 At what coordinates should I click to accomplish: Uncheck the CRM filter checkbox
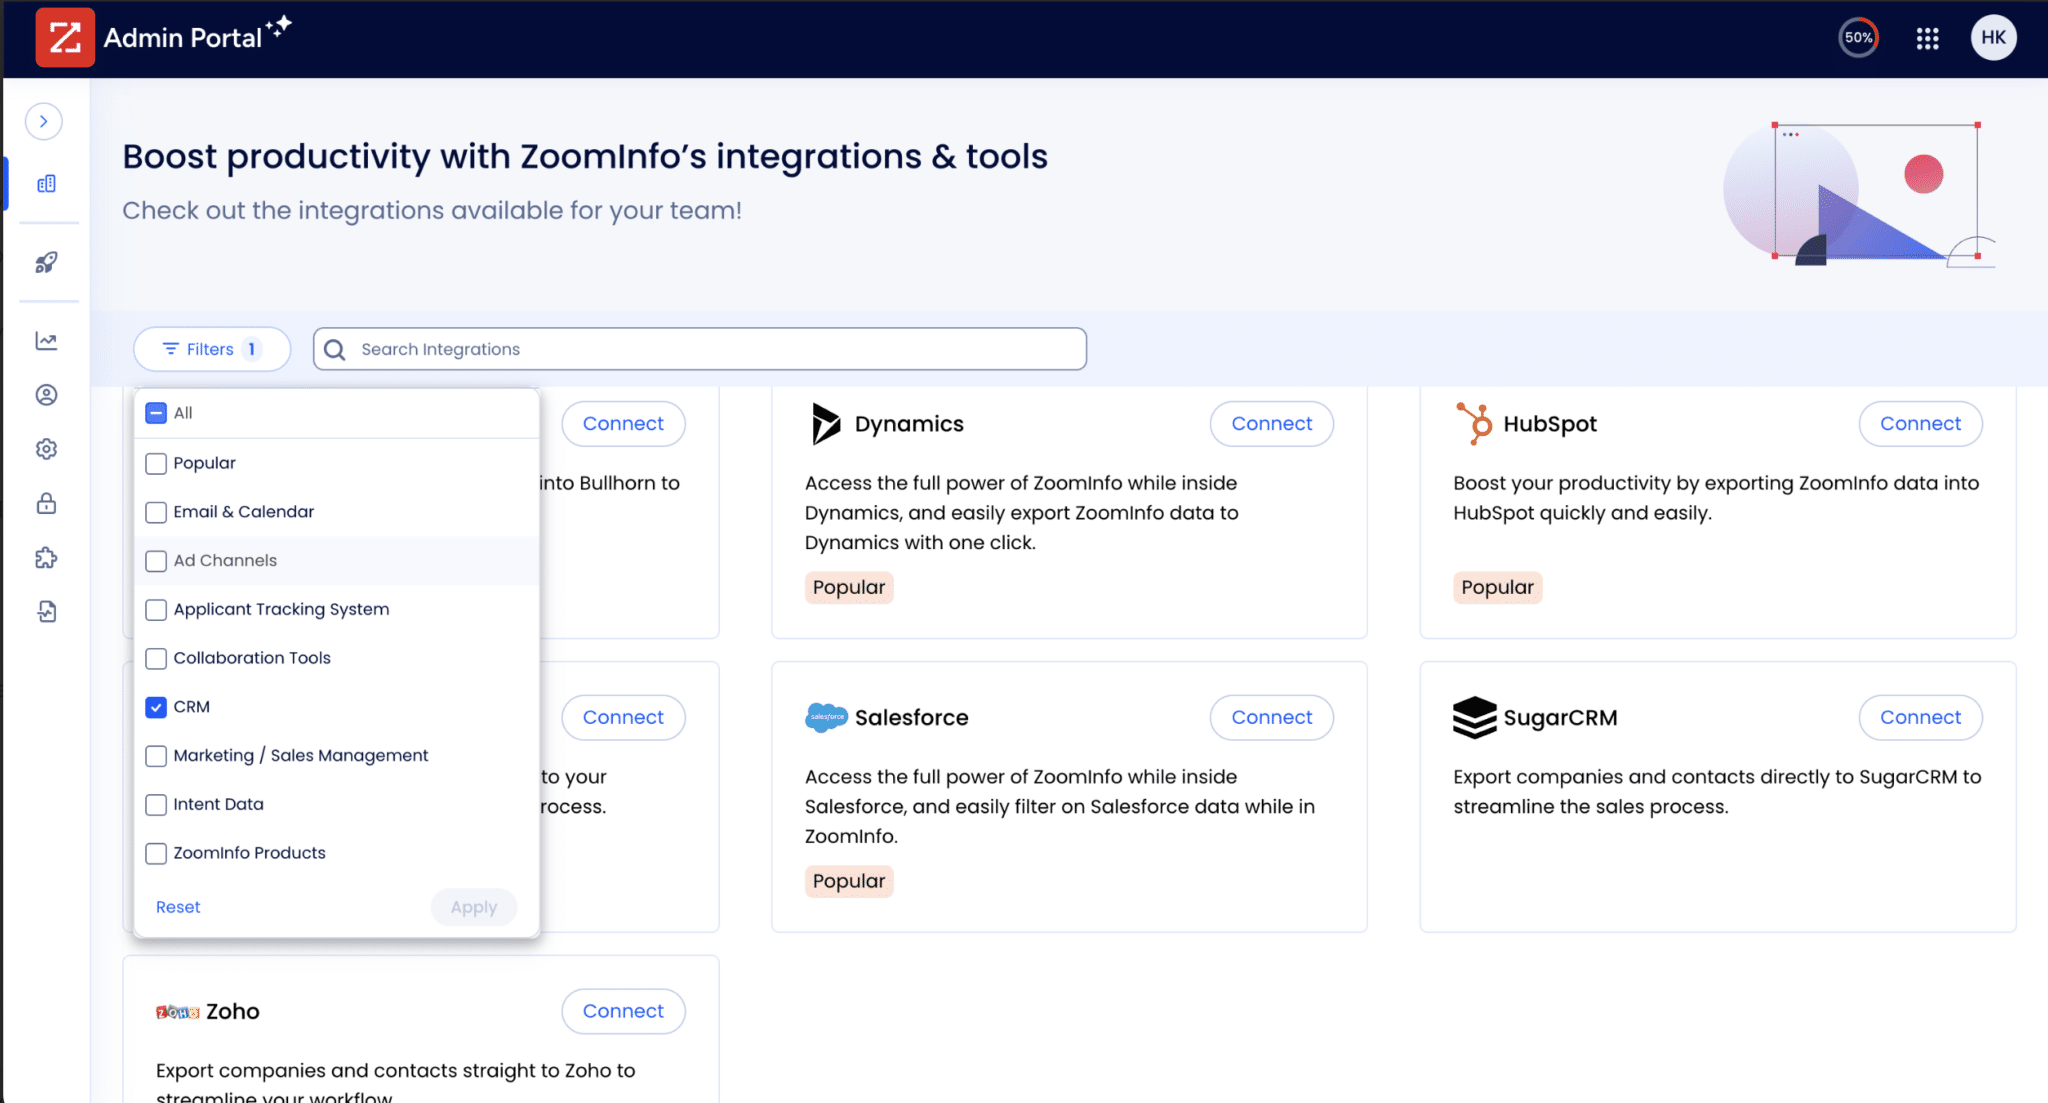[156, 707]
